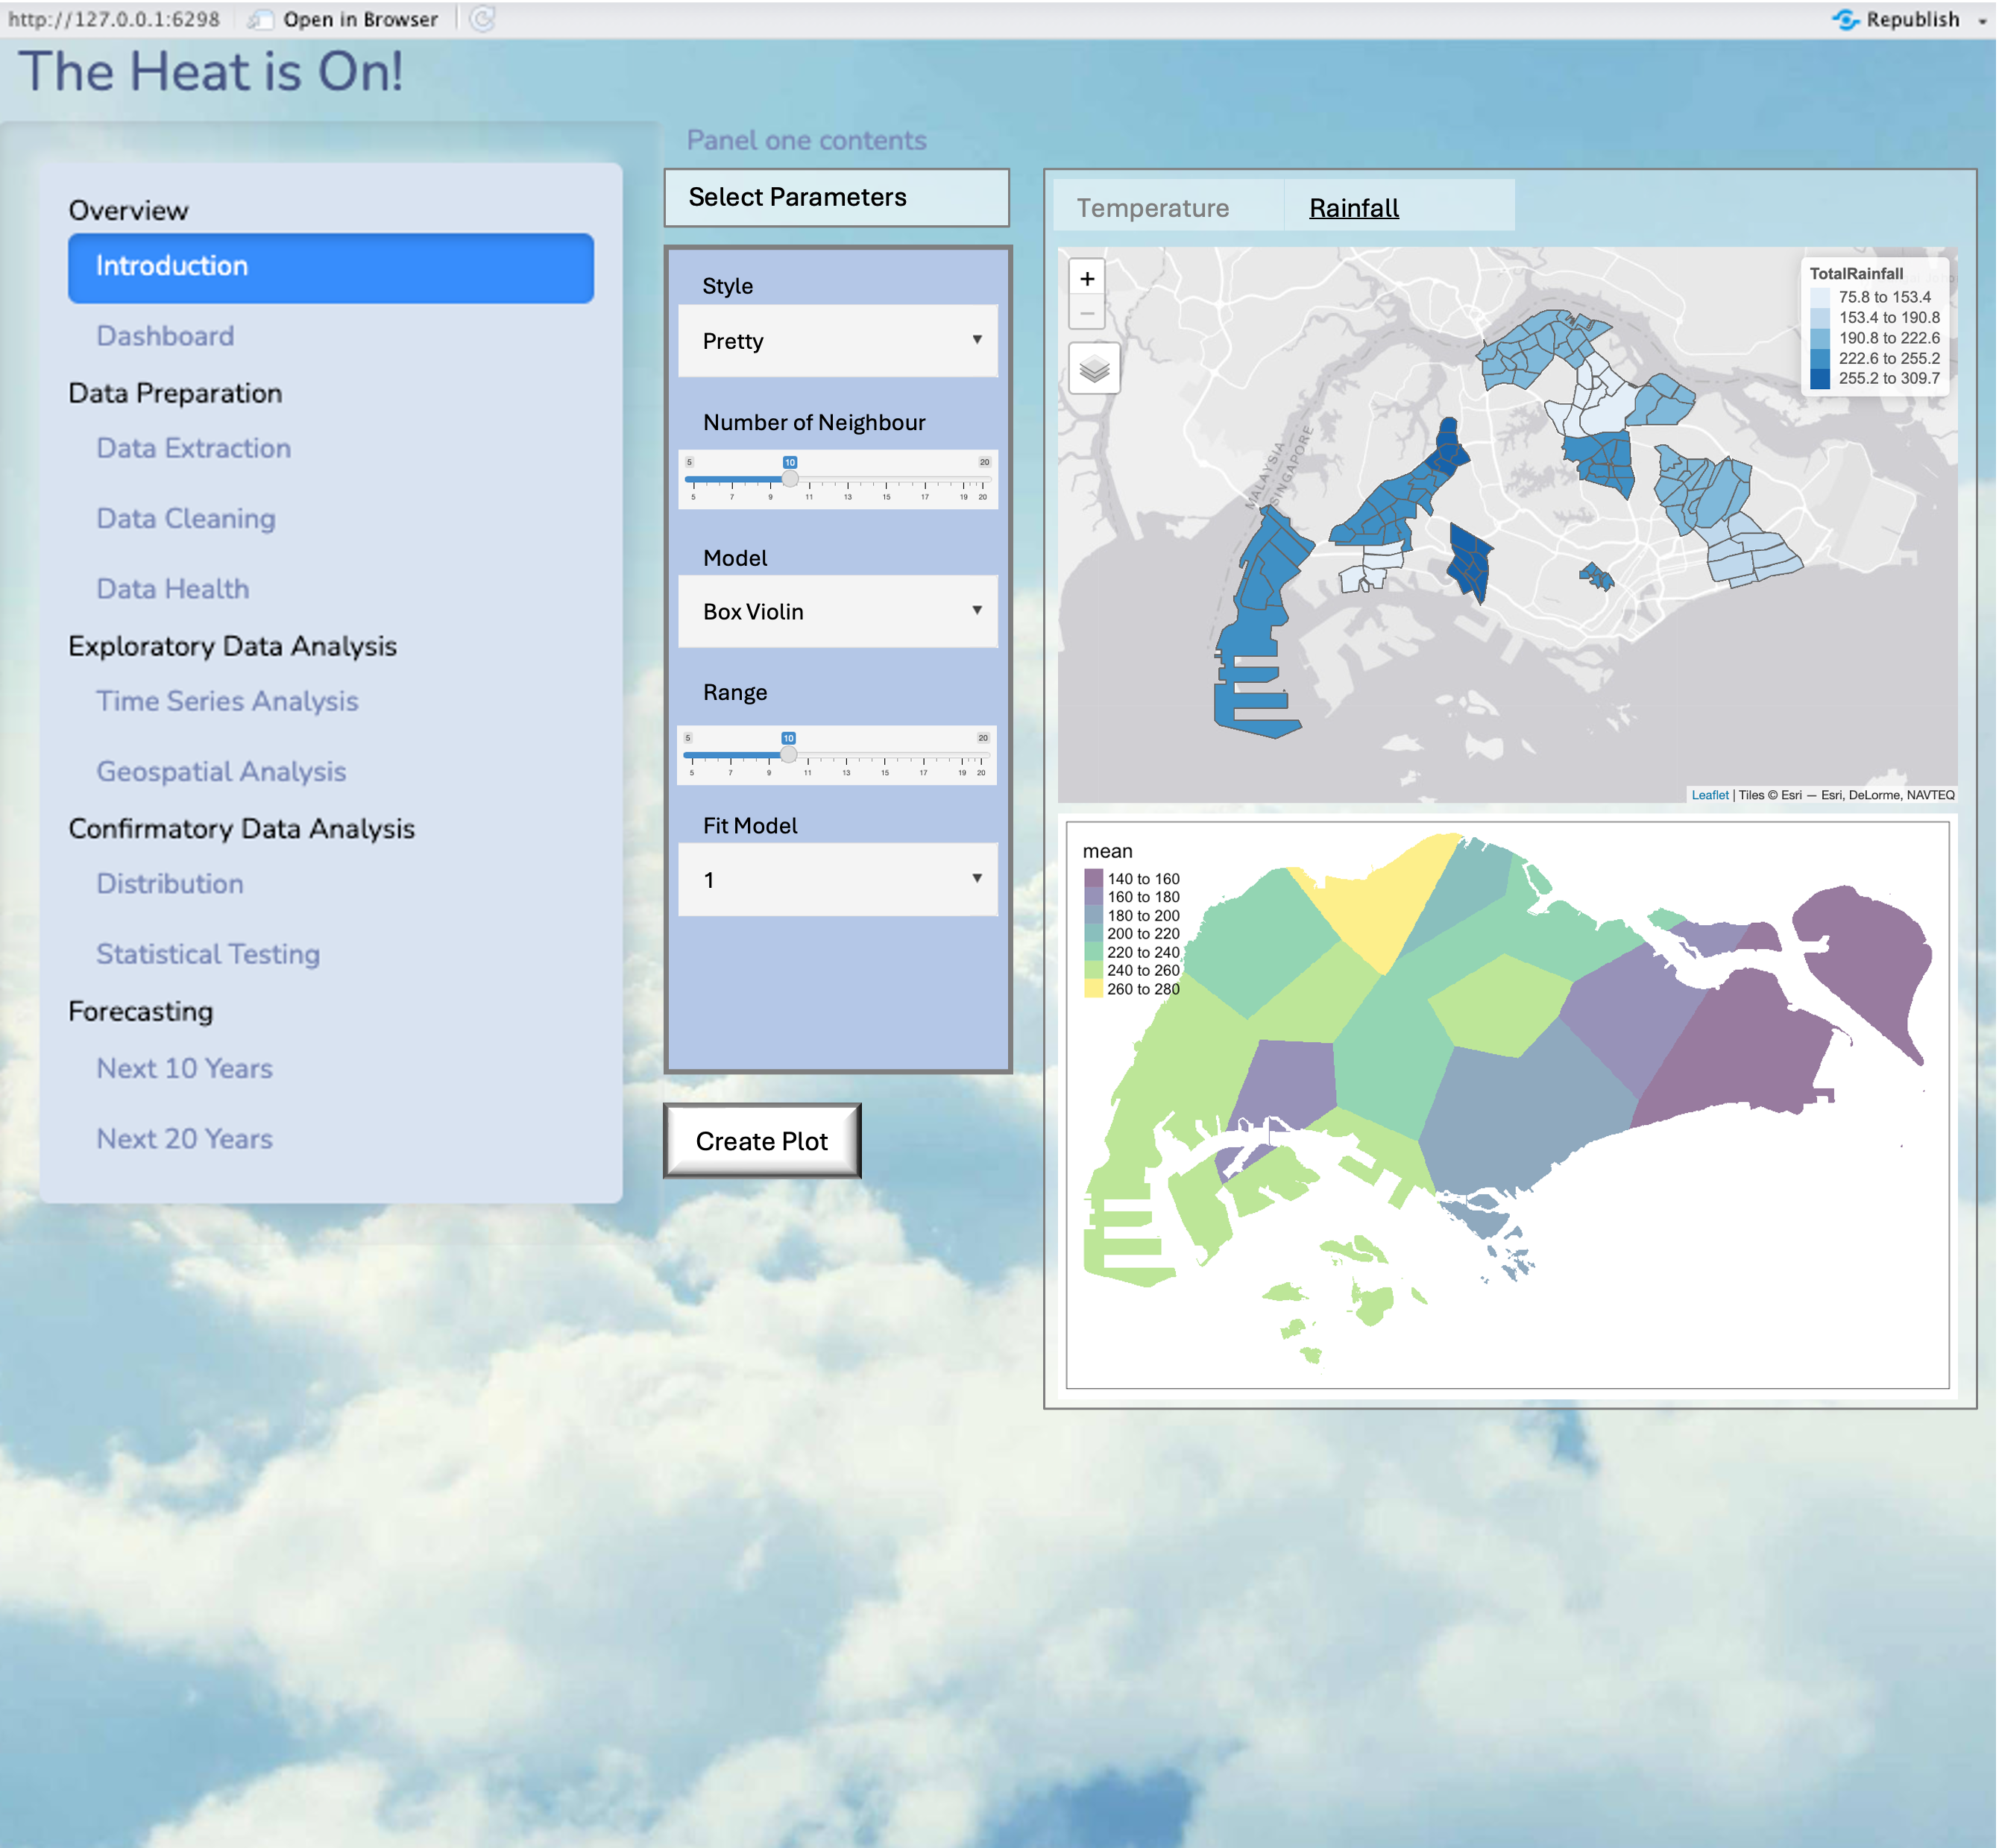Open the map layers control icon

[1094, 369]
